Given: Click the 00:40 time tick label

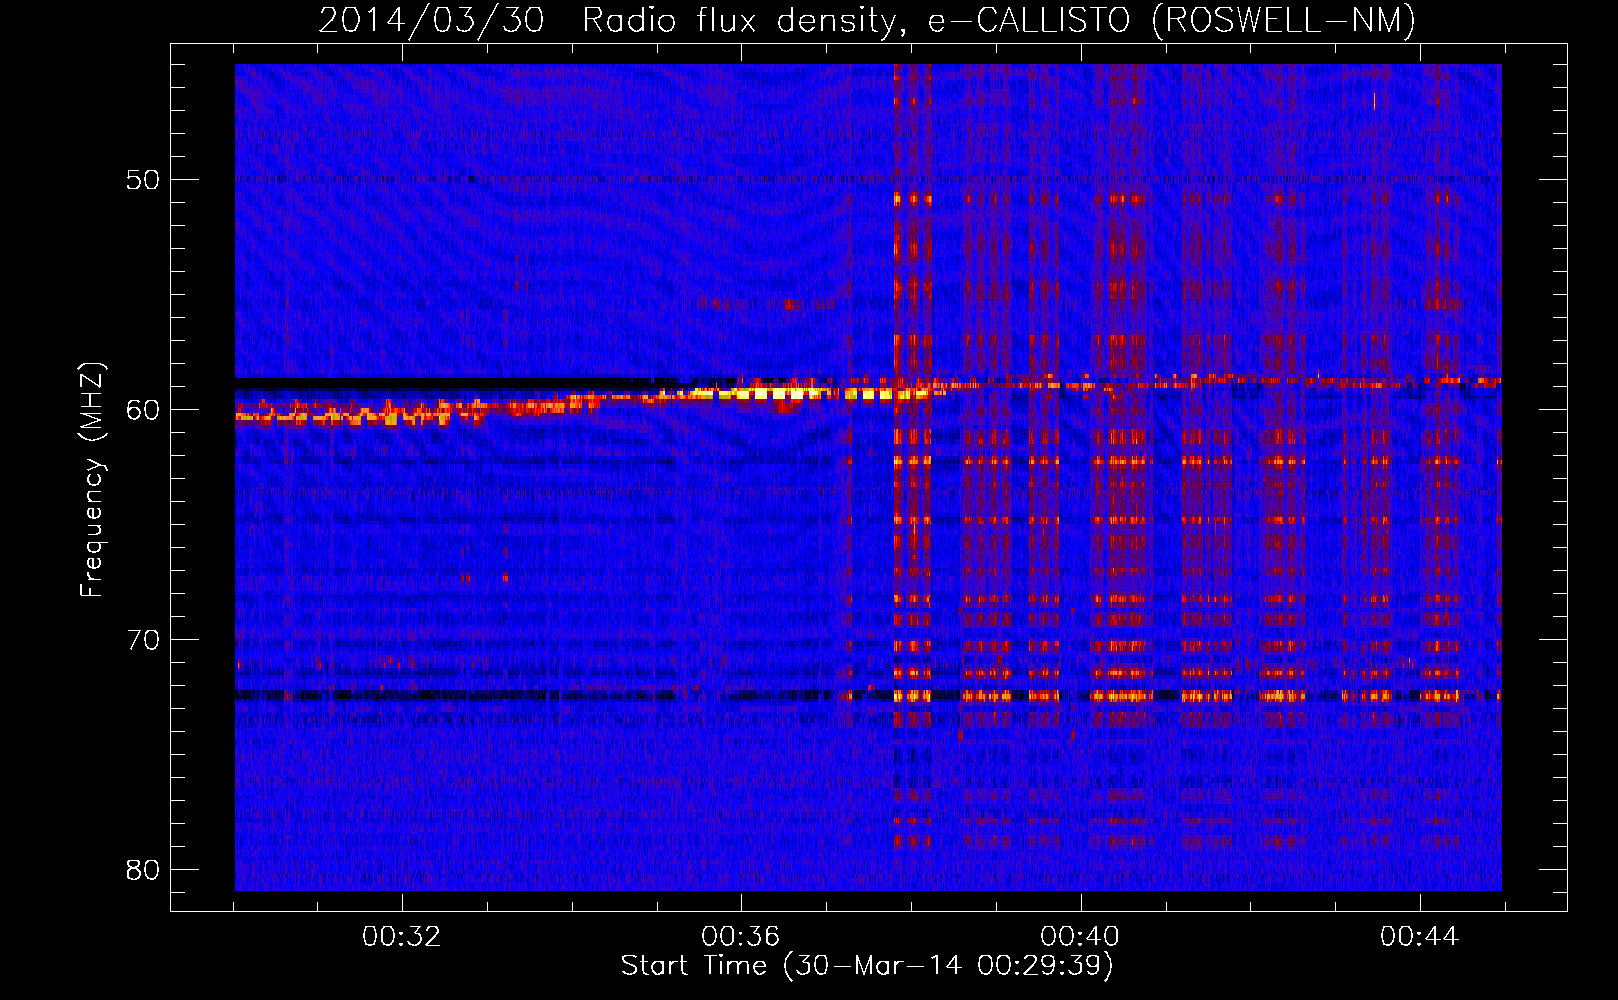Looking at the screenshot, I should tap(1080, 937).
